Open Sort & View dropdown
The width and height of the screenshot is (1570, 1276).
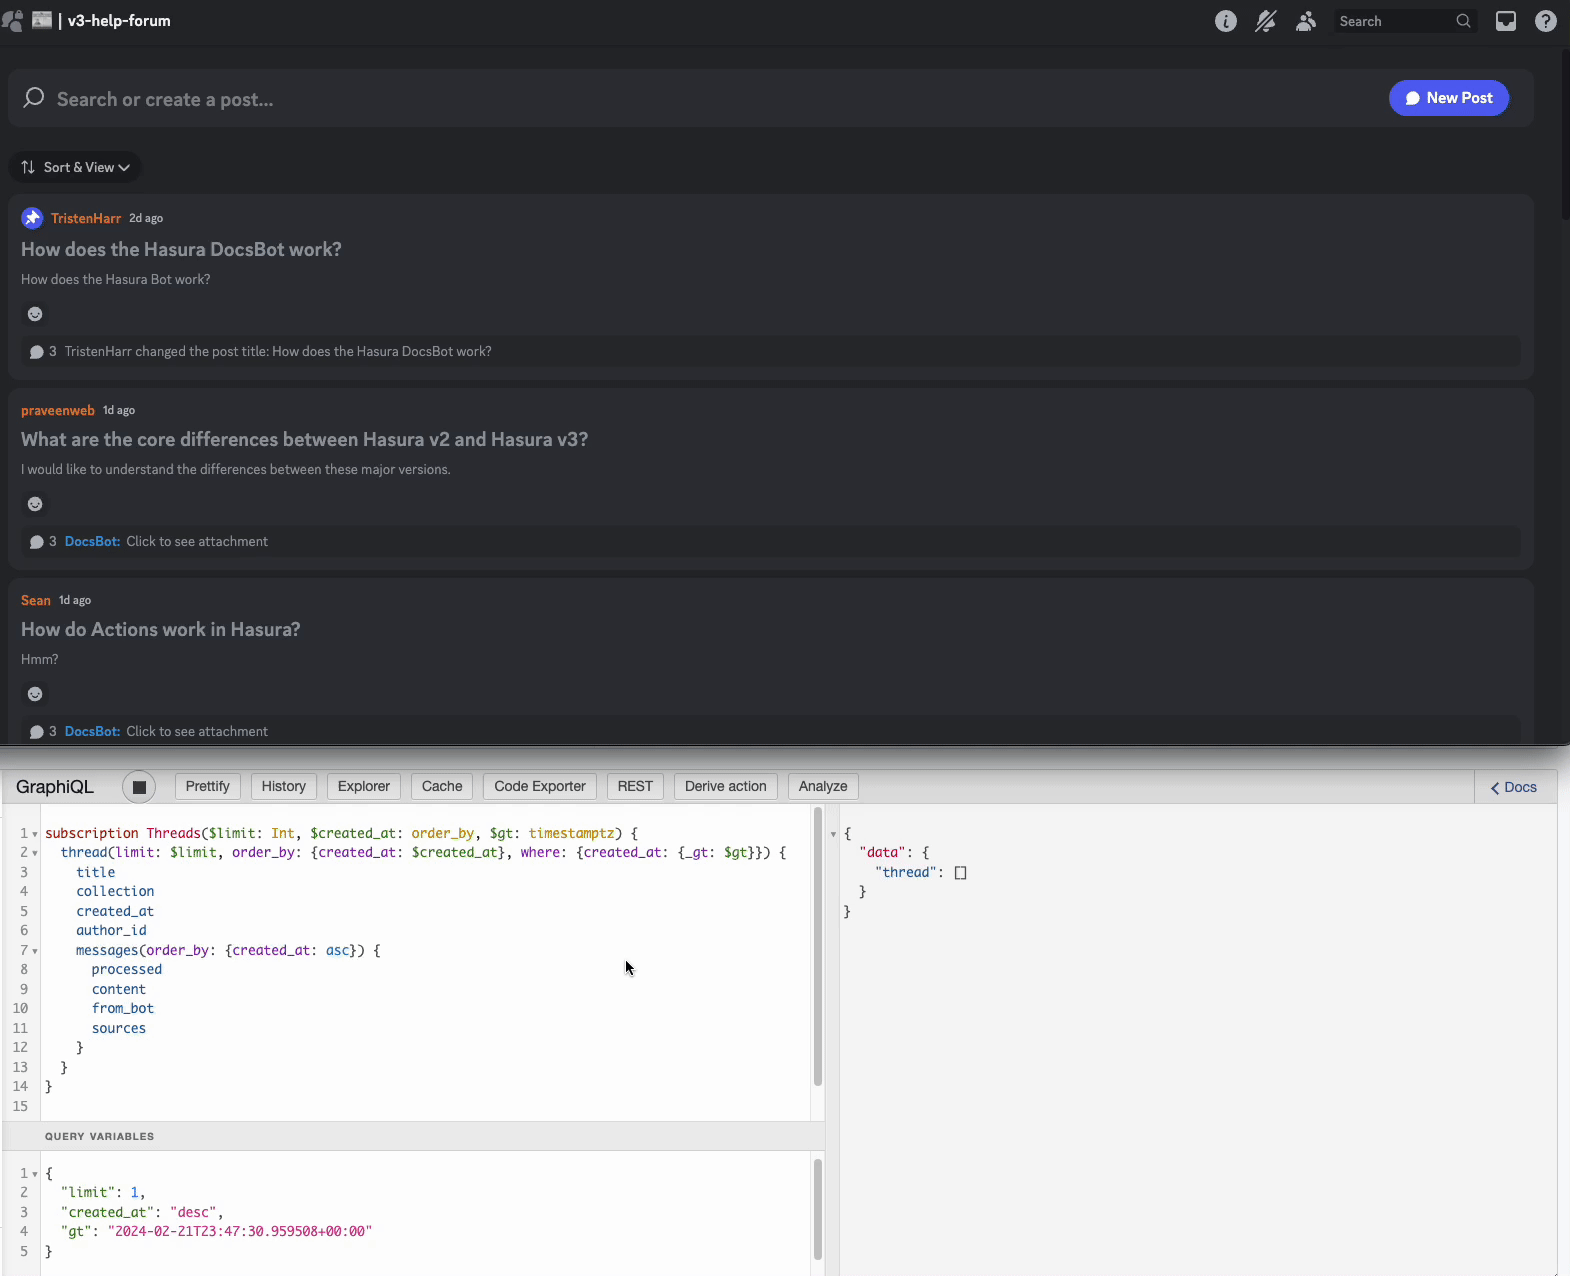point(75,167)
